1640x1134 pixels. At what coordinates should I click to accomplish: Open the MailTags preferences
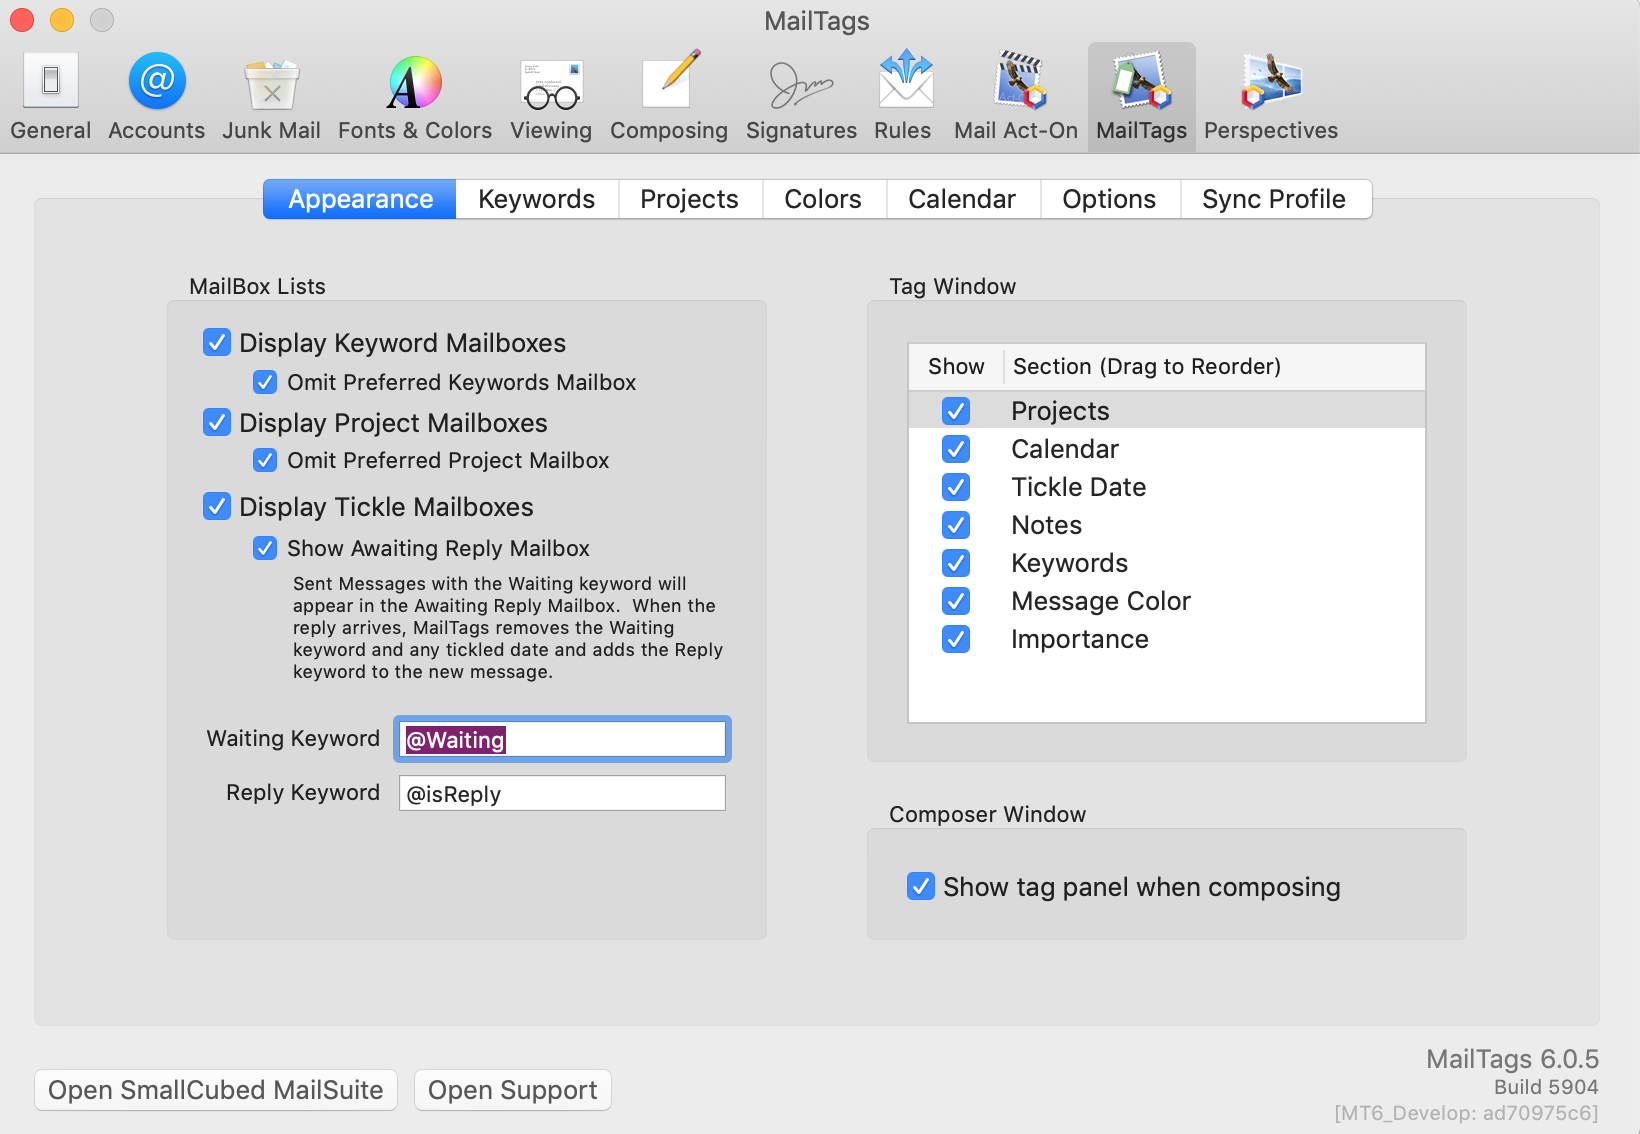pos(1140,95)
